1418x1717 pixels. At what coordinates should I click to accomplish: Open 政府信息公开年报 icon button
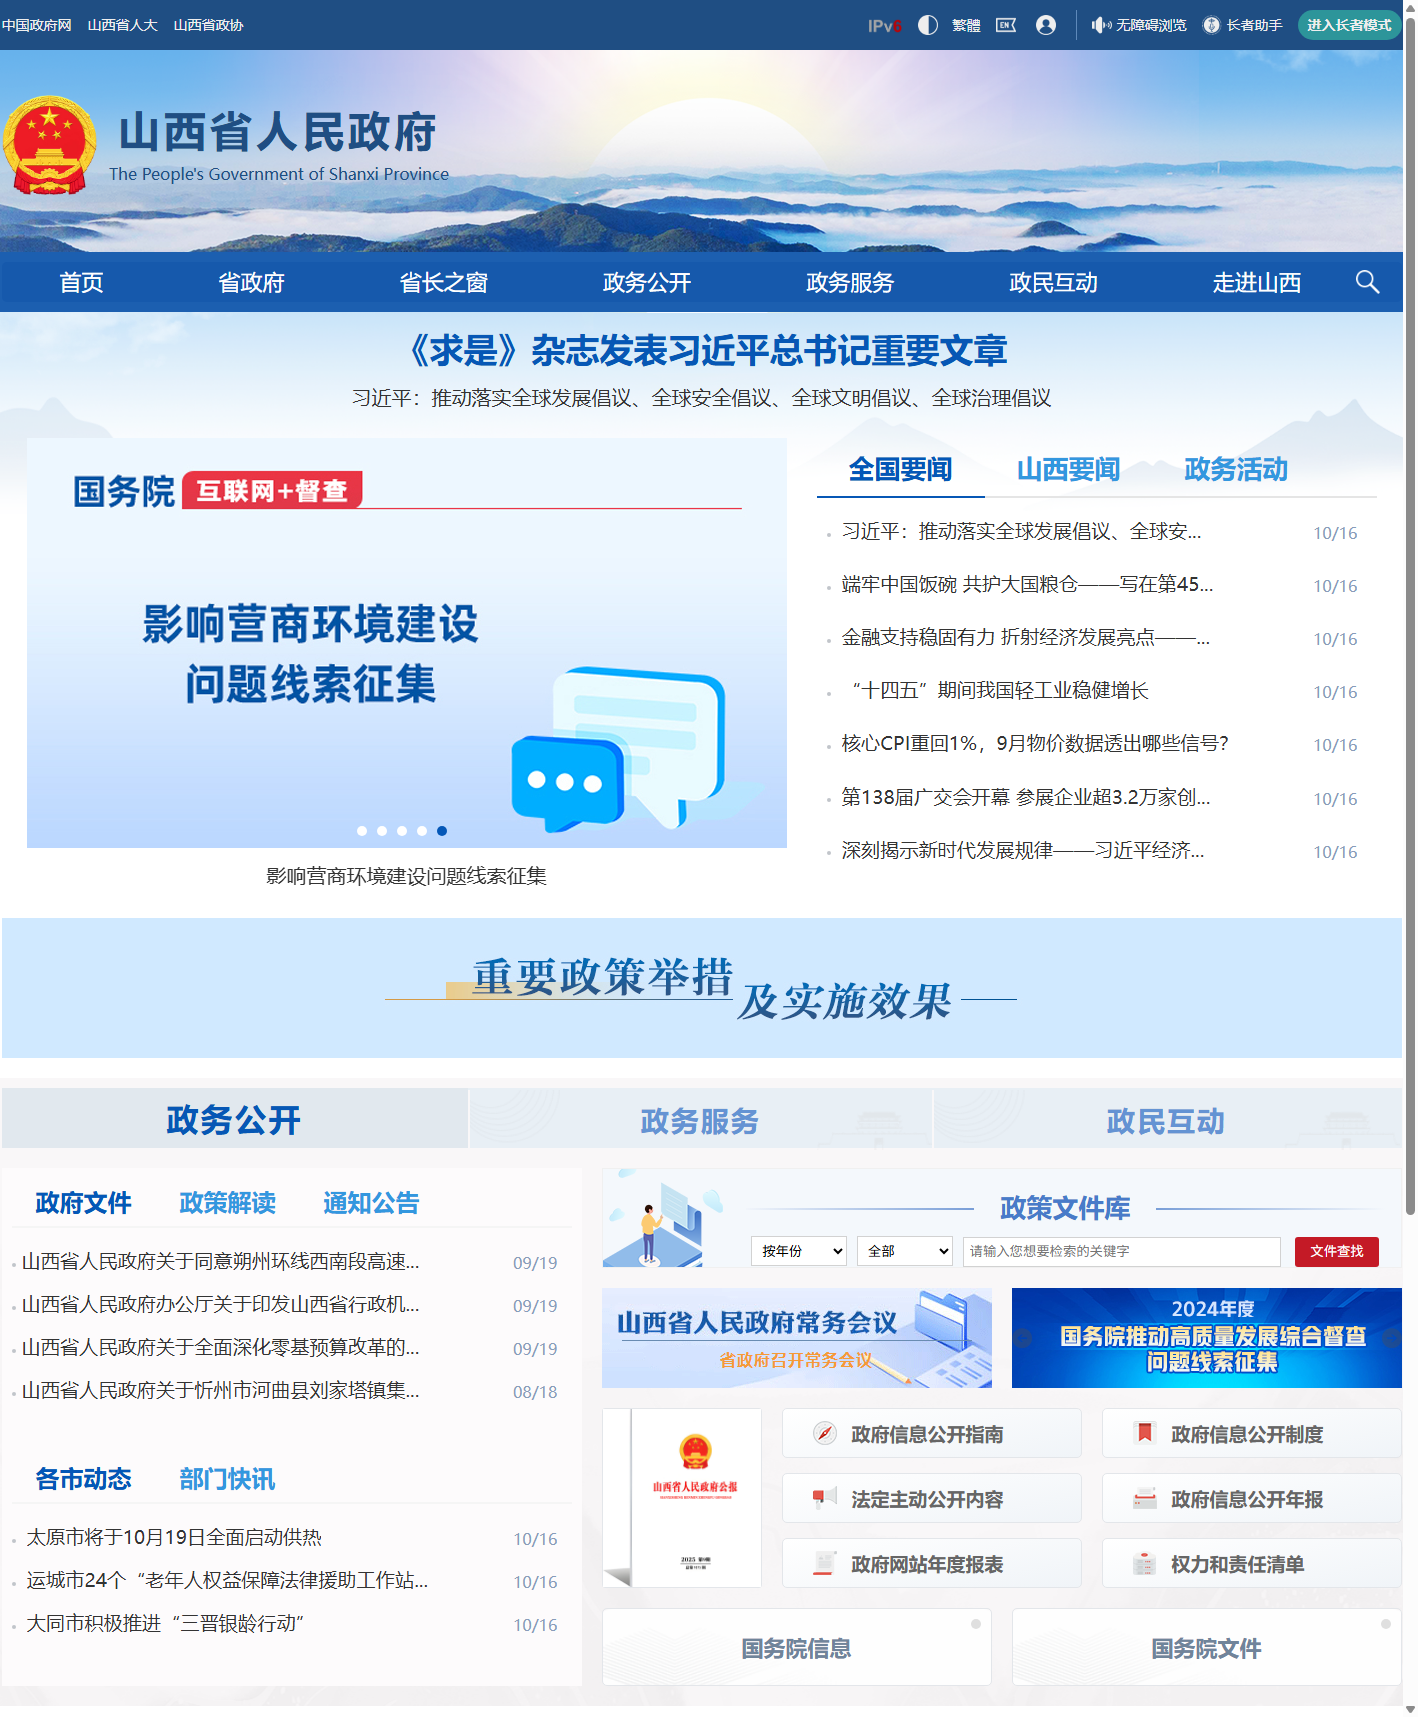(1252, 1499)
